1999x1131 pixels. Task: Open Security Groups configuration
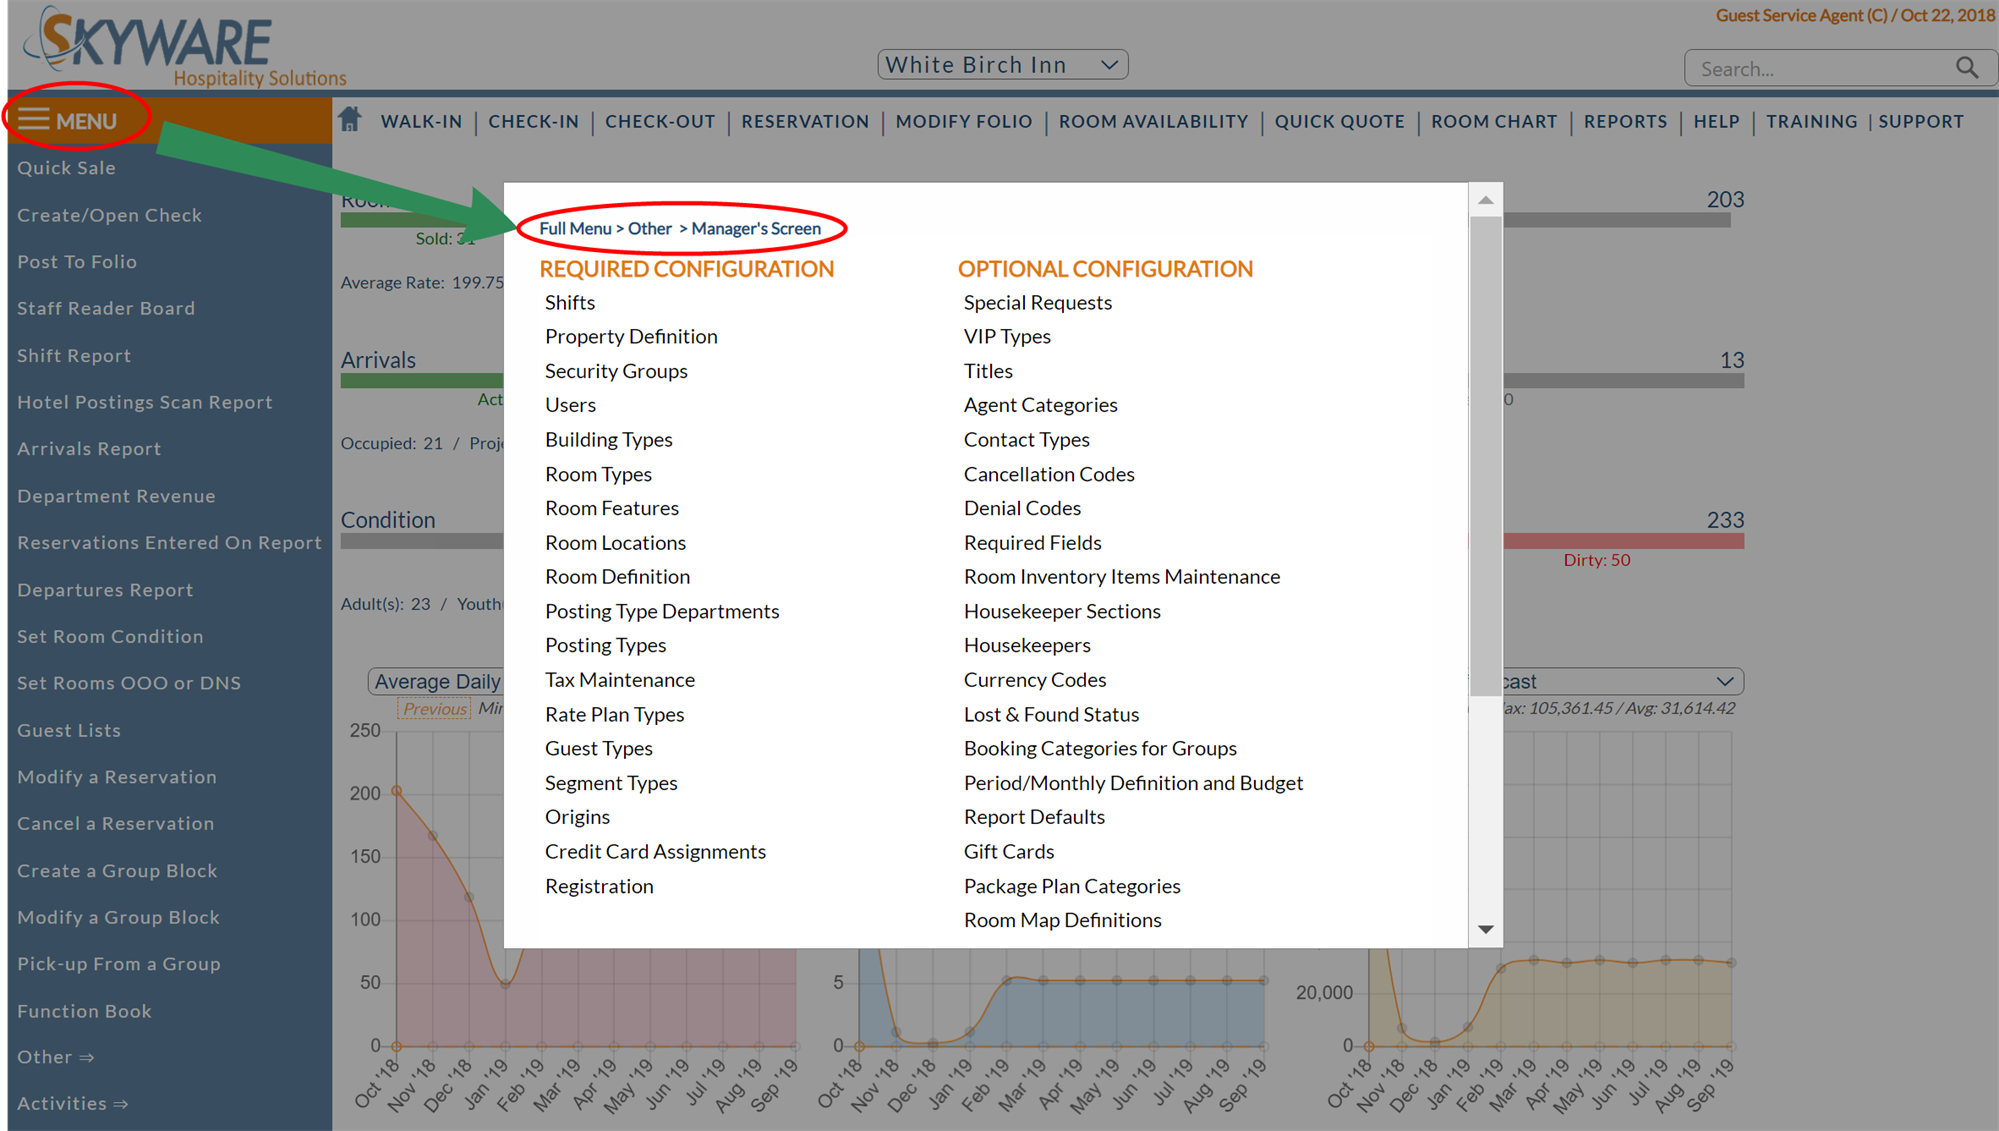click(616, 371)
